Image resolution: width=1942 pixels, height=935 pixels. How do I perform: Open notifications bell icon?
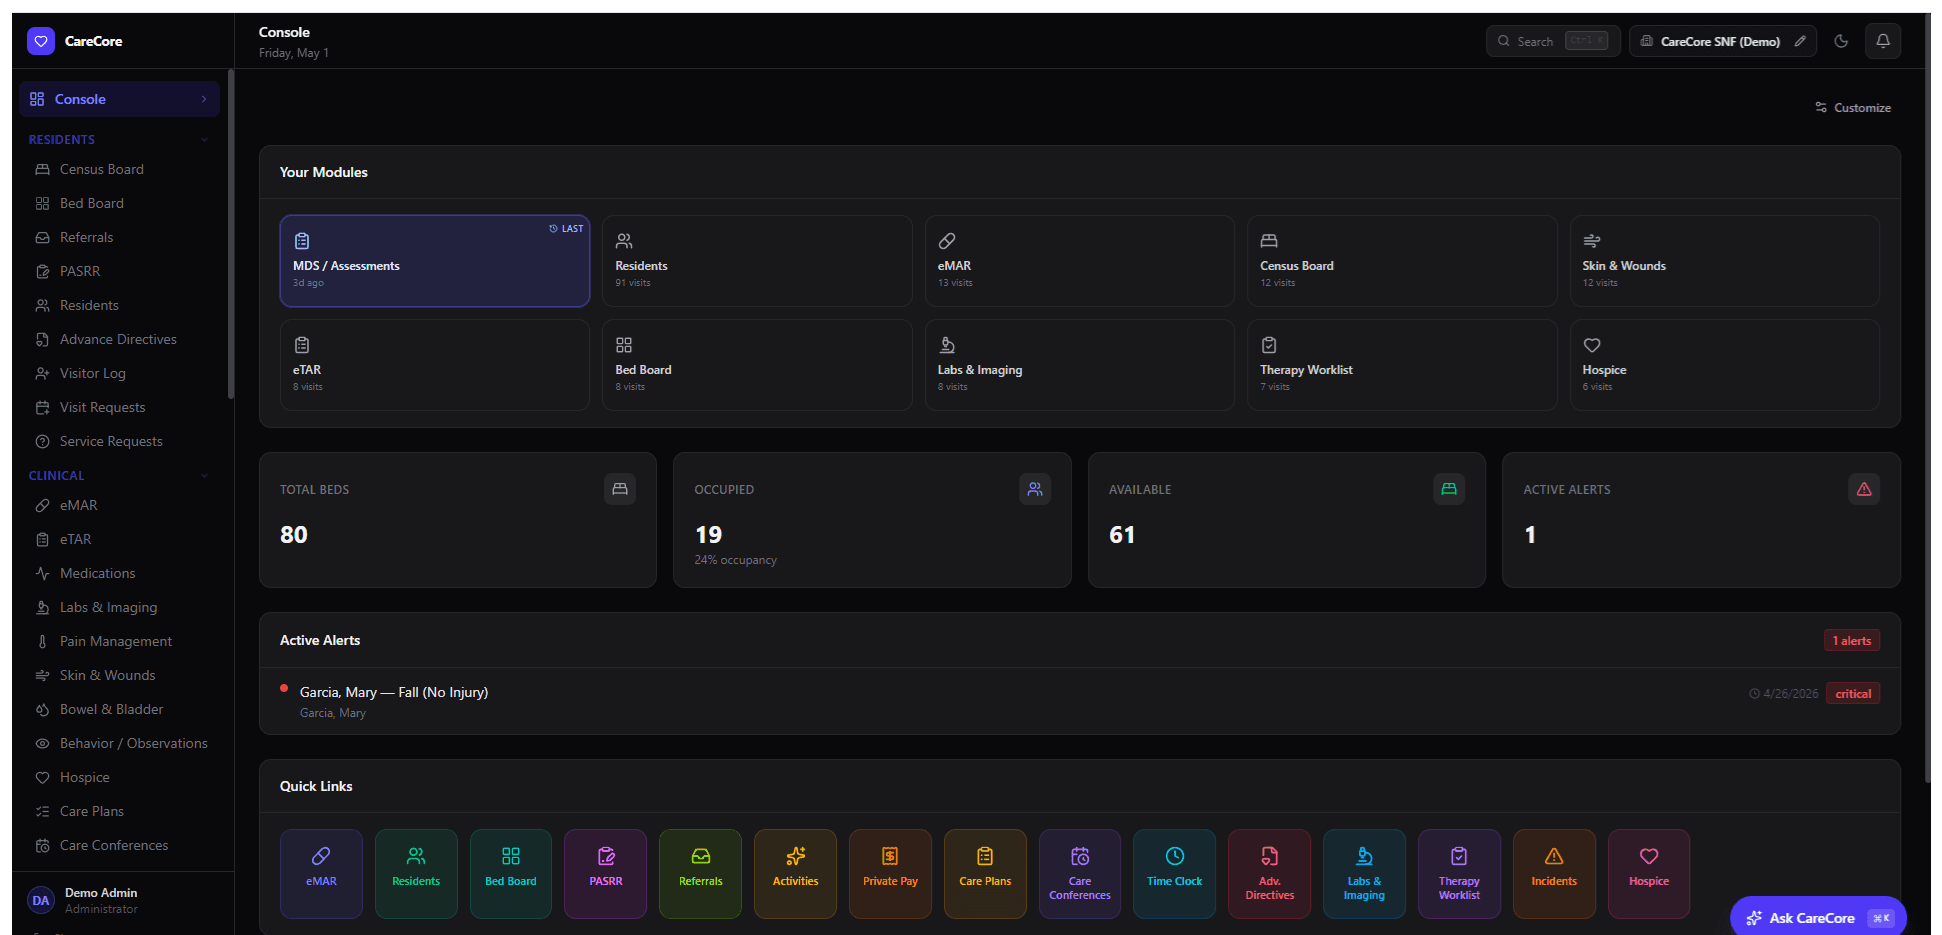(1883, 41)
